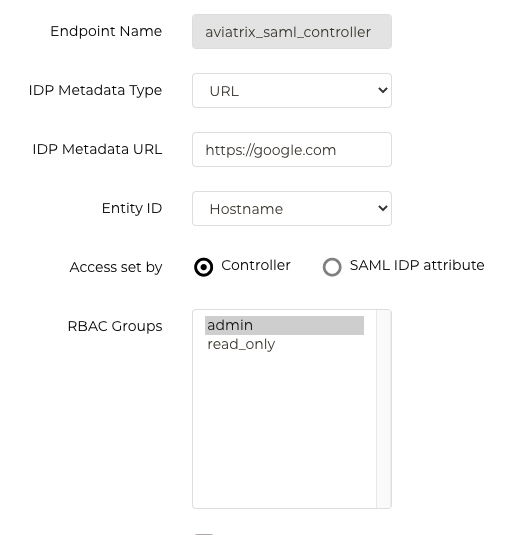510x535 pixels.
Task: Select read_only in RBAC Groups list
Action: pyautogui.click(x=284, y=344)
